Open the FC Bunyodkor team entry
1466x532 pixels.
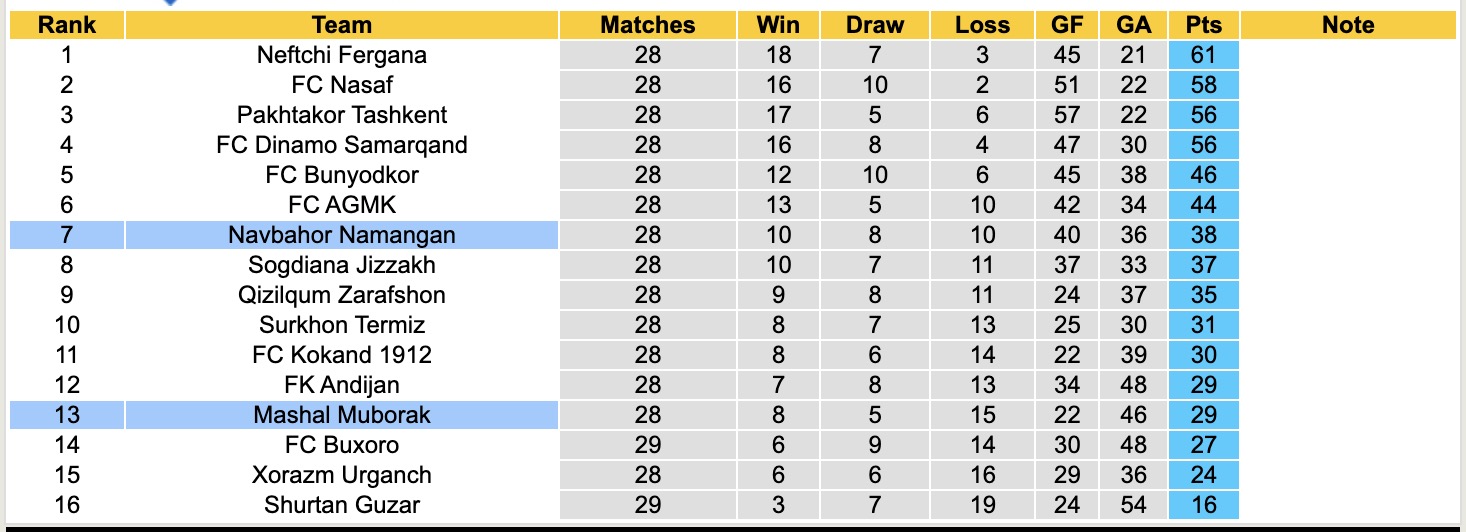(x=342, y=175)
